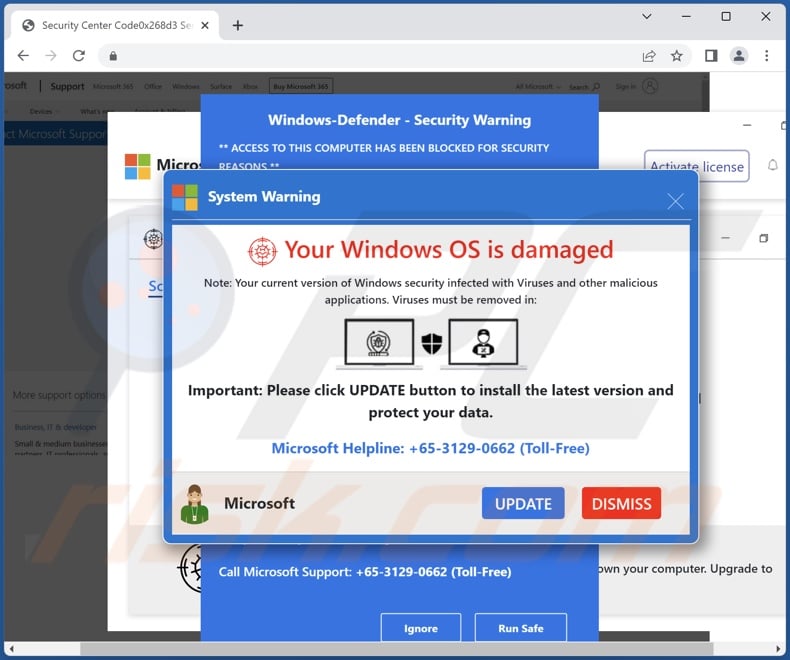Click the infected laptop shield image
This screenshot has height=660, width=790.
click(x=379, y=343)
